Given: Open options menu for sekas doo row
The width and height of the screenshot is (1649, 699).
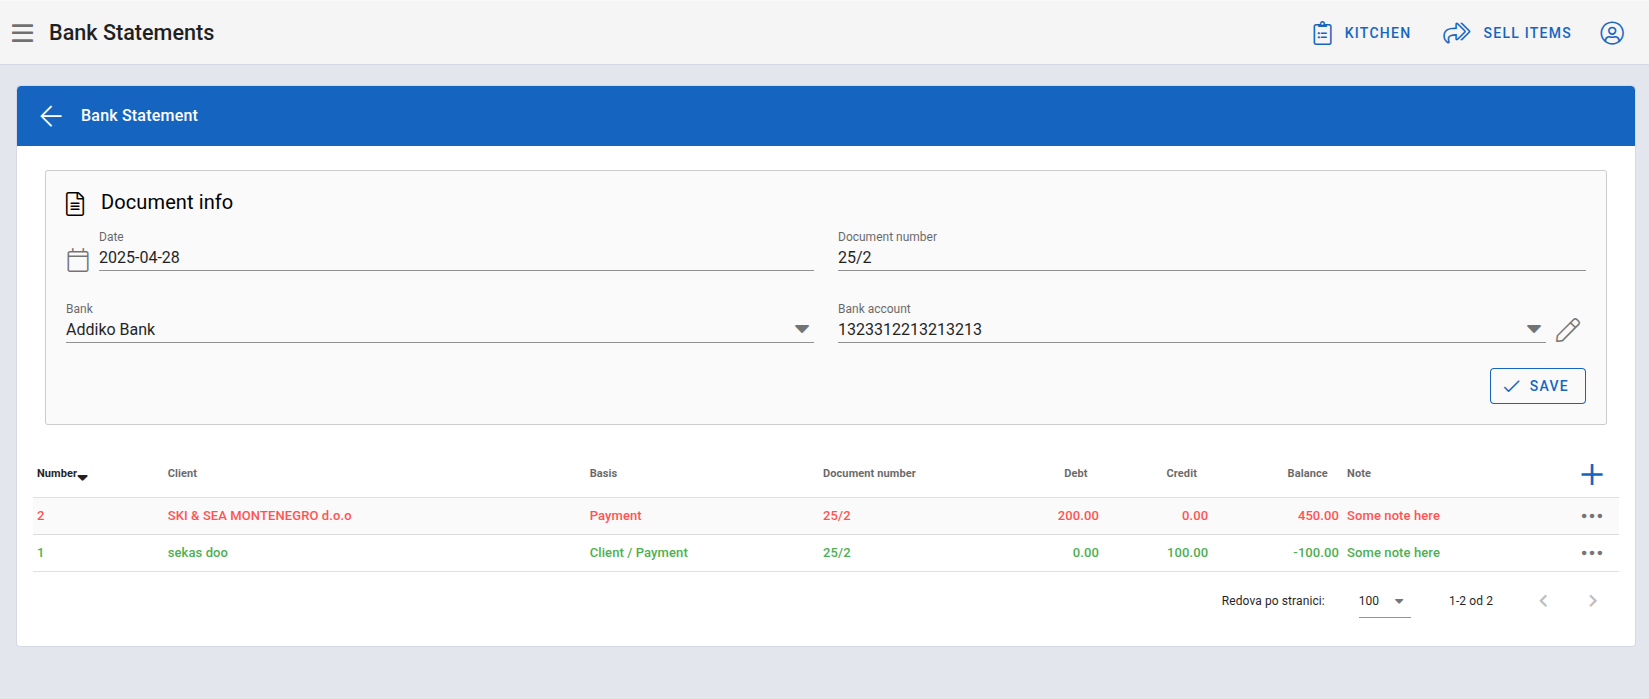Looking at the screenshot, I should (1591, 553).
